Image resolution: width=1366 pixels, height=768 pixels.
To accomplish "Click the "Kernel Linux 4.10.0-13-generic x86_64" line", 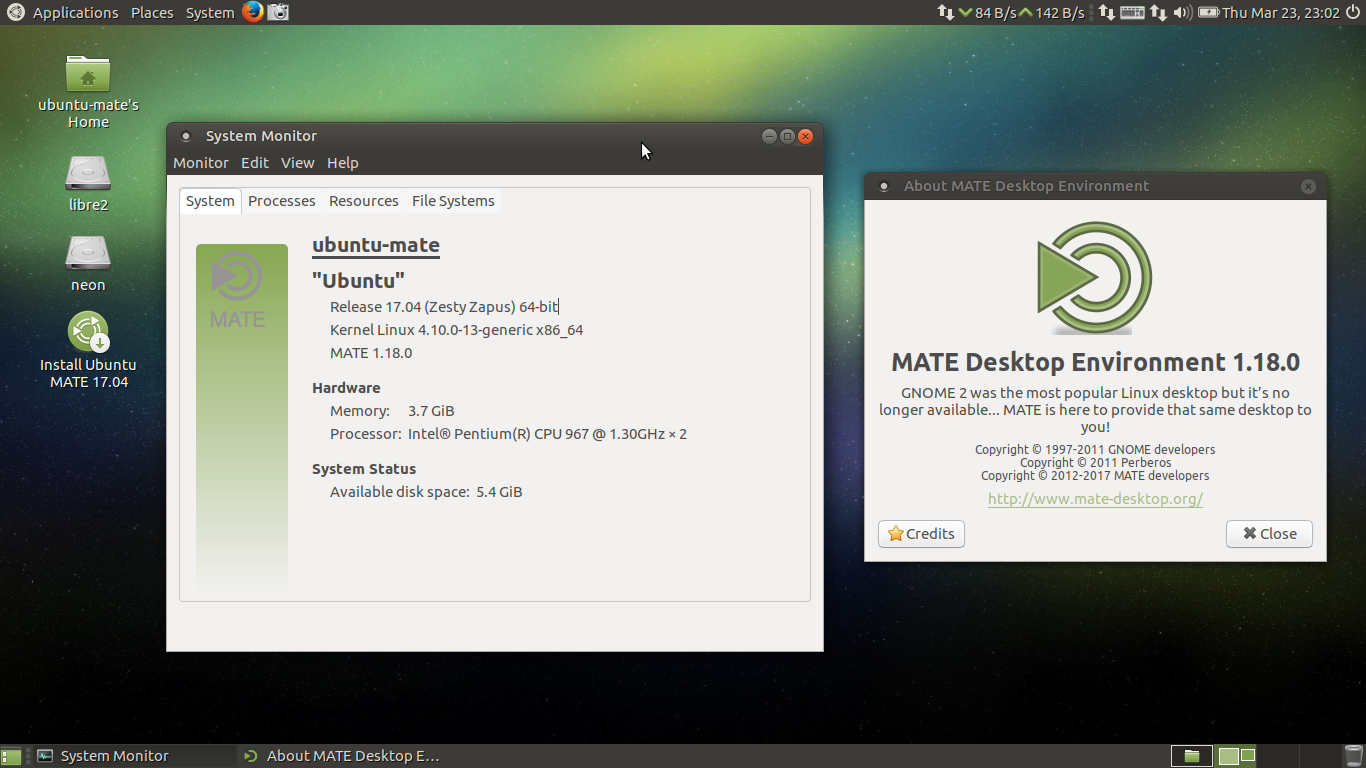I will (x=456, y=330).
